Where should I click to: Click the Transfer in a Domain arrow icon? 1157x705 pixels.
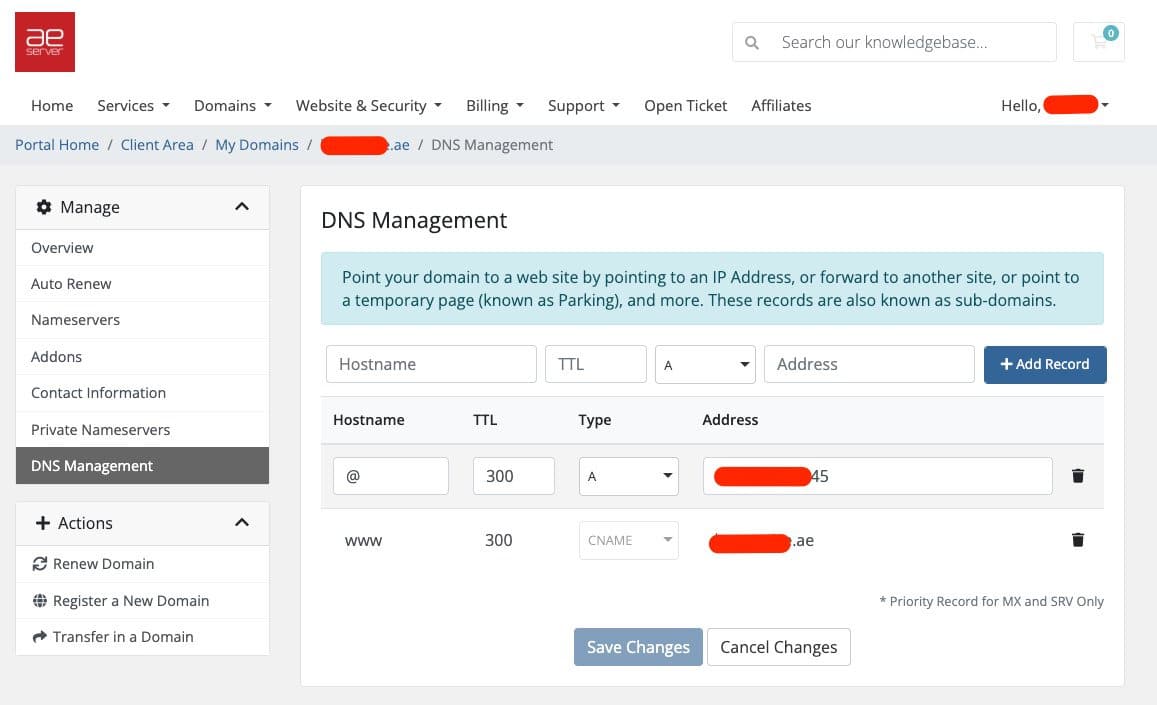click(40, 636)
